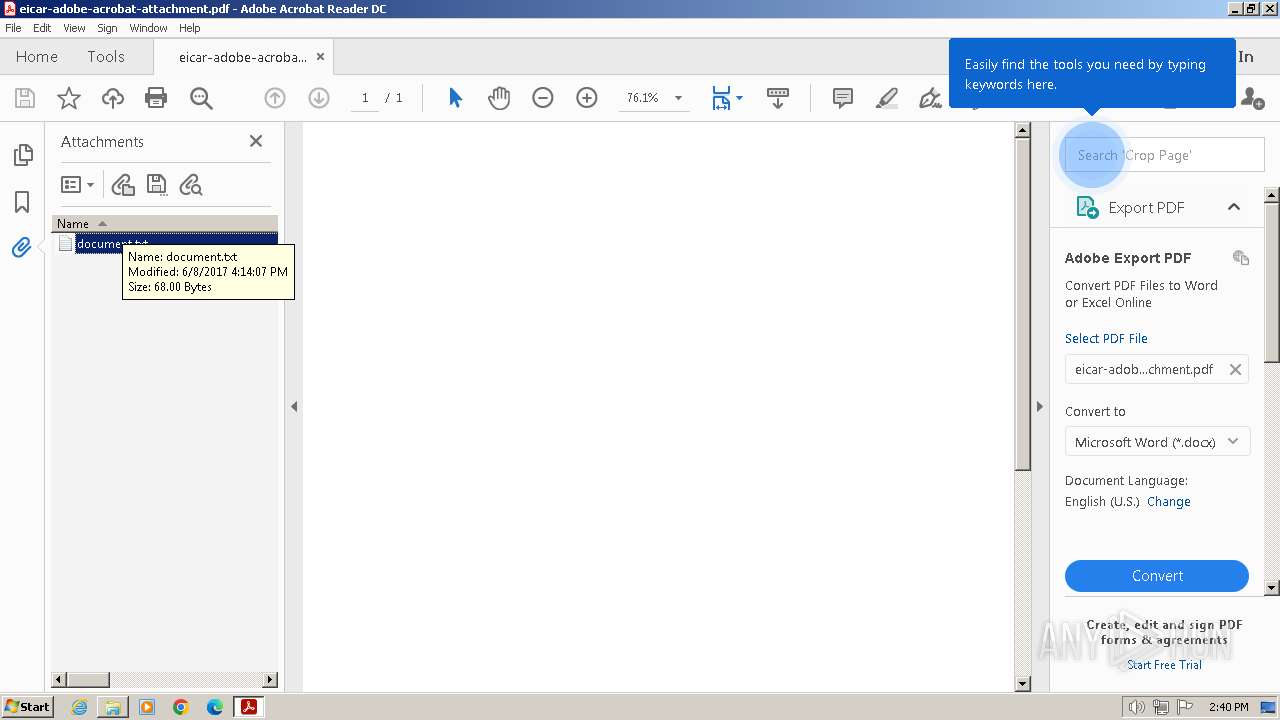Zoom in with plus icon

click(x=587, y=98)
